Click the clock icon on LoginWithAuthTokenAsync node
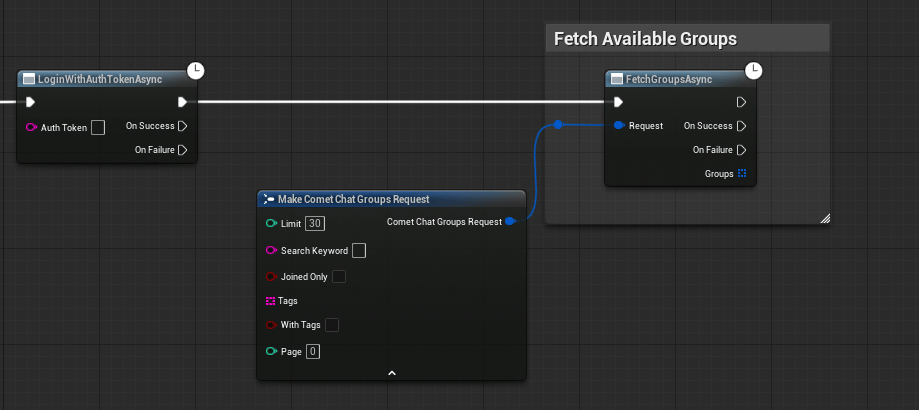Screen dimensions: 919x410 pyautogui.click(x=196, y=71)
